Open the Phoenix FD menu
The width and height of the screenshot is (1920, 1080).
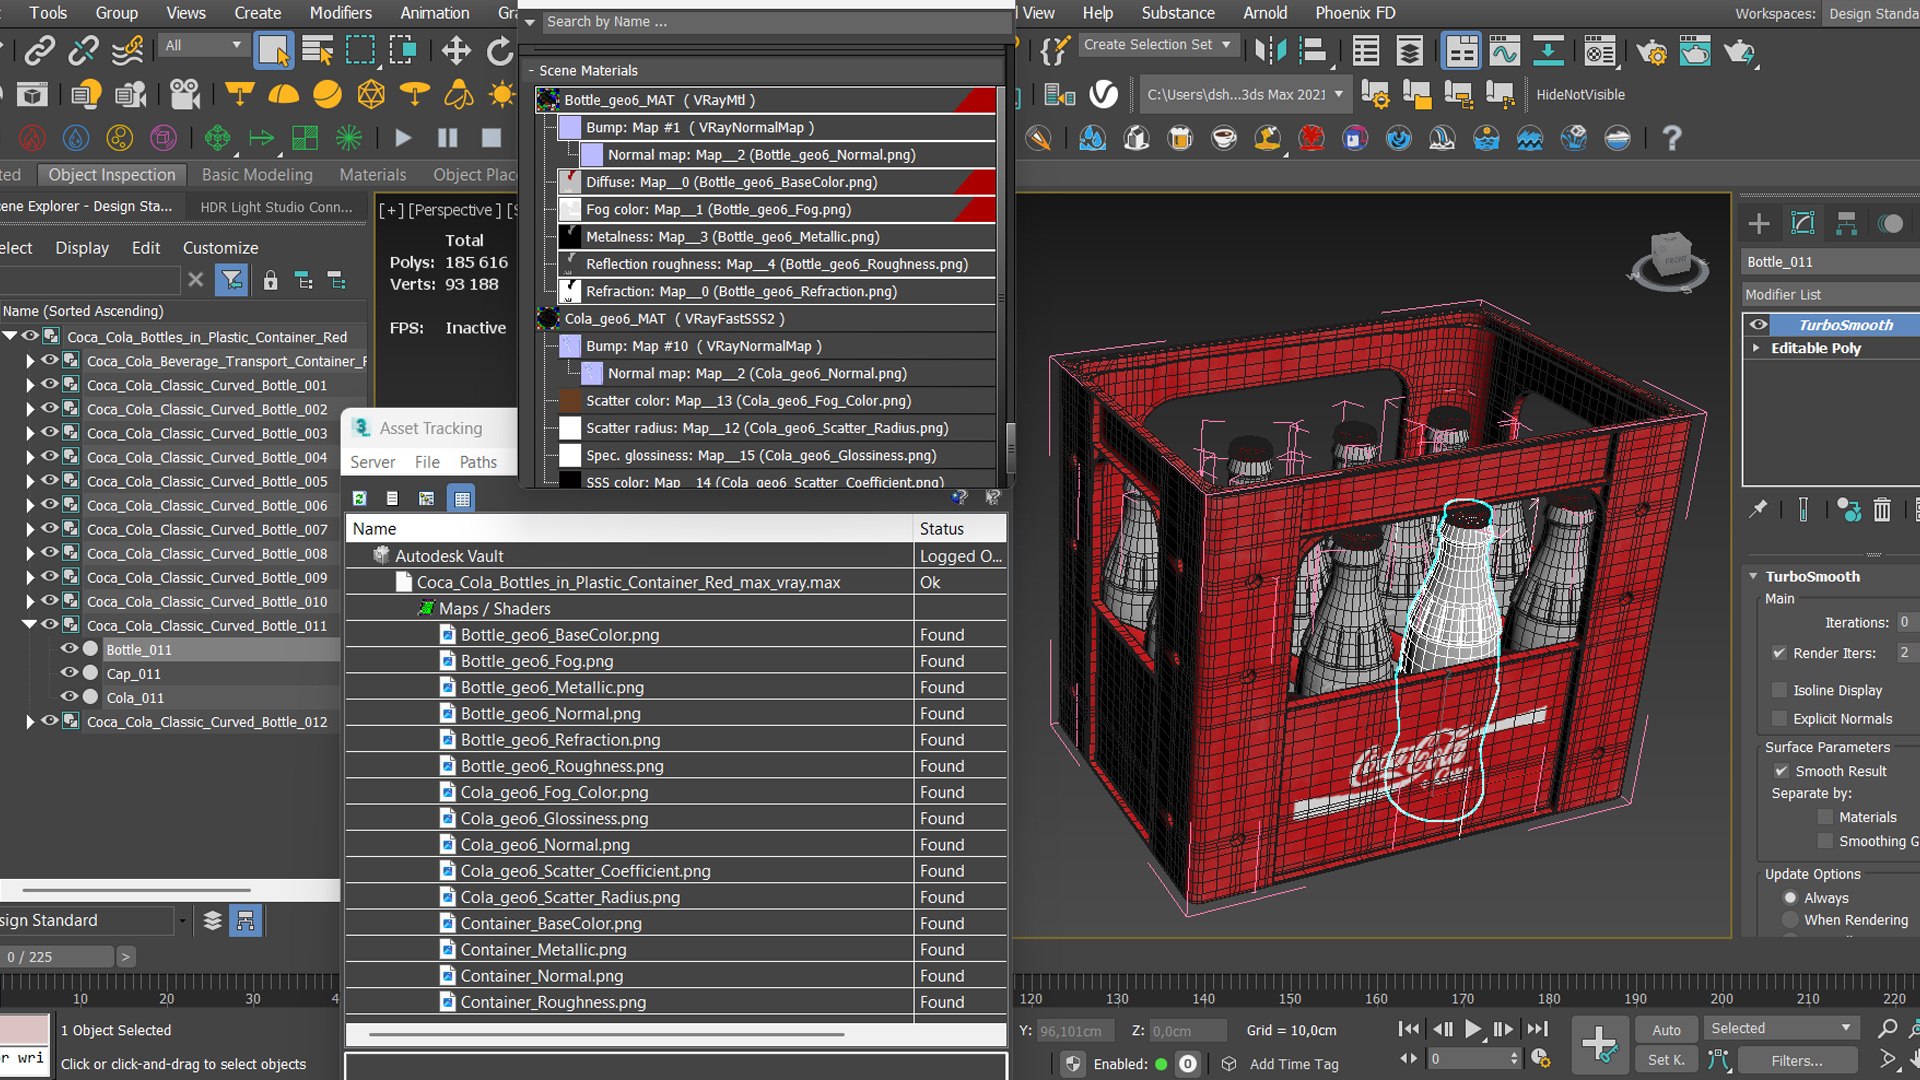click(x=1355, y=13)
